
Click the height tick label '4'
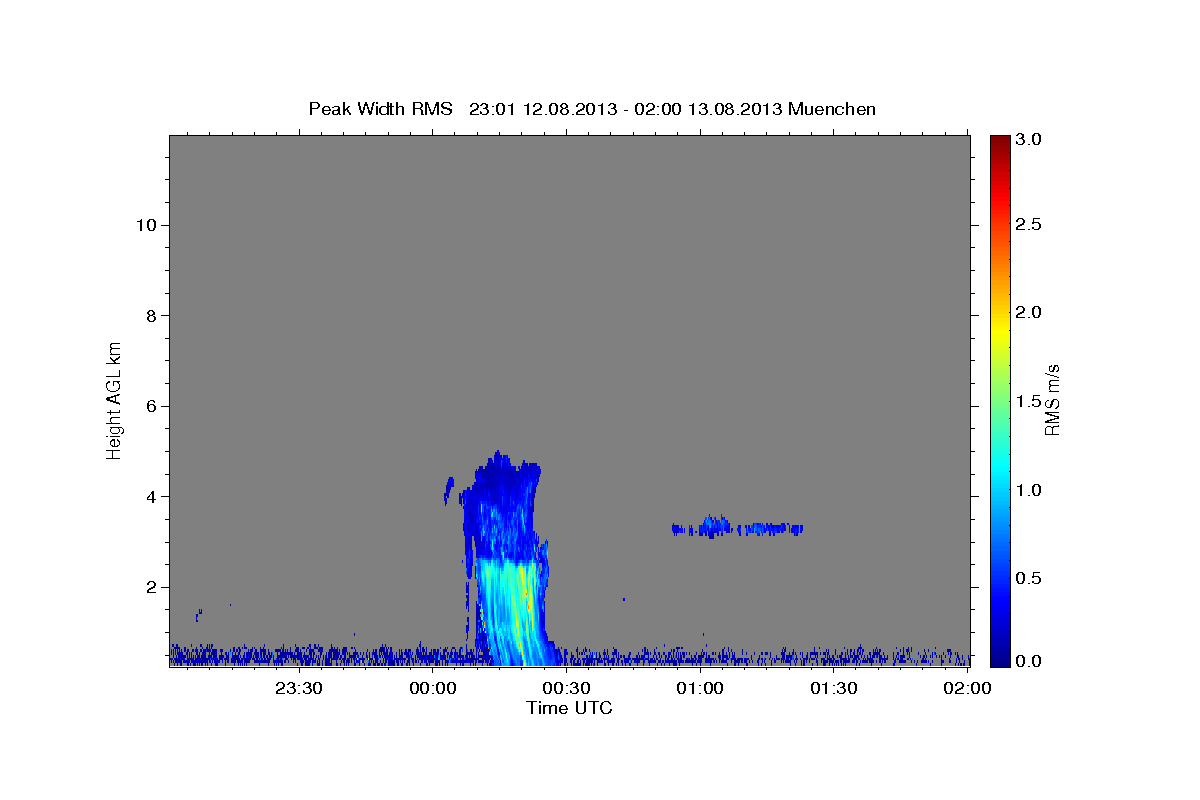(150, 497)
